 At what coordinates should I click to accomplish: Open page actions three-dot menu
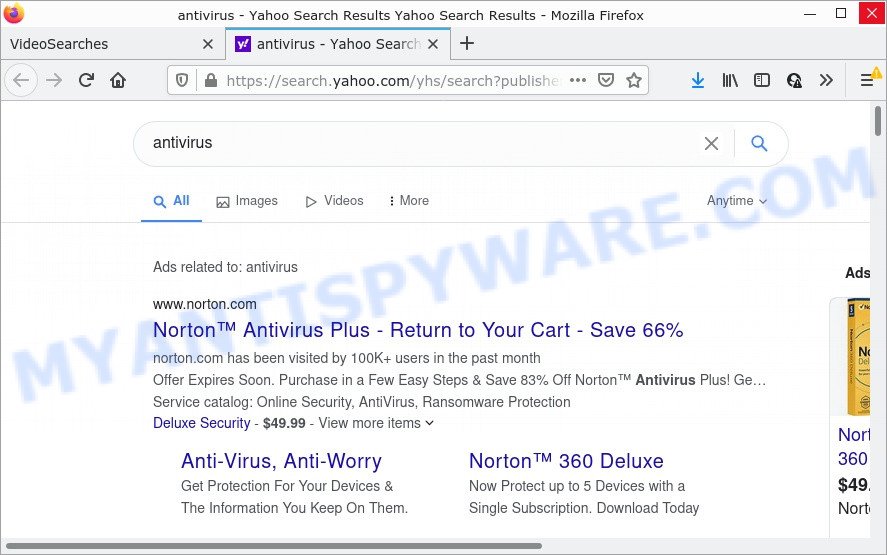pyautogui.click(x=578, y=80)
